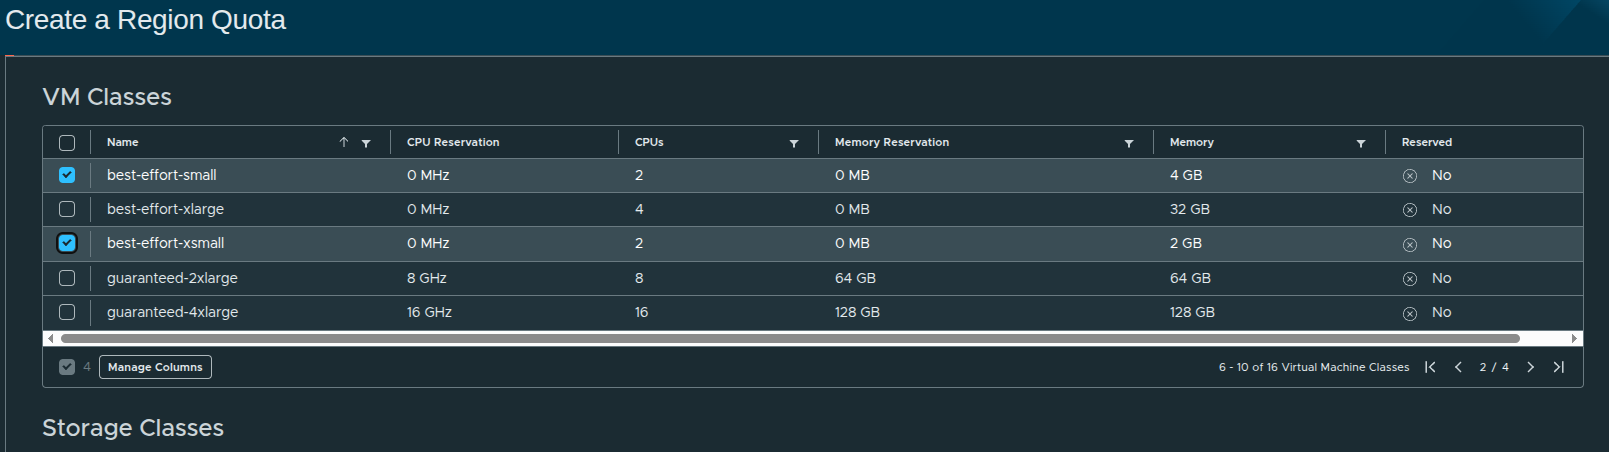Uncheck the best-effort-small checkbox
The image size is (1609, 452).
click(x=67, y=175)
